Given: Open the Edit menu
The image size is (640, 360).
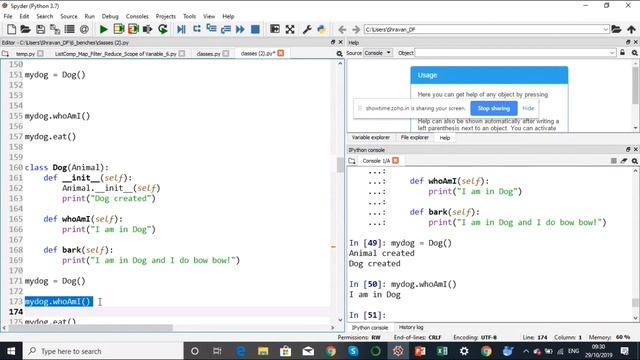Looking at the screenshot, I should [x=24, y=16].
